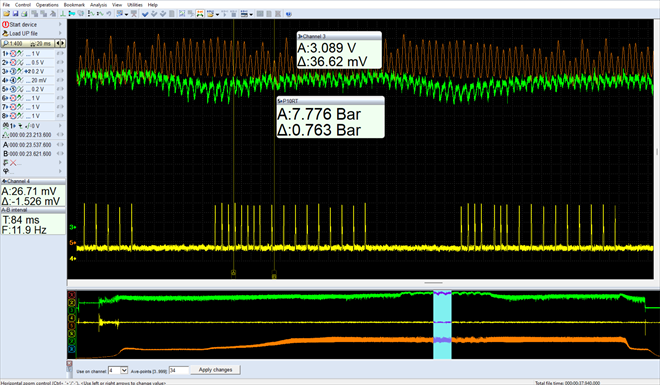Open the Bookmark menu

pos(74,5)
